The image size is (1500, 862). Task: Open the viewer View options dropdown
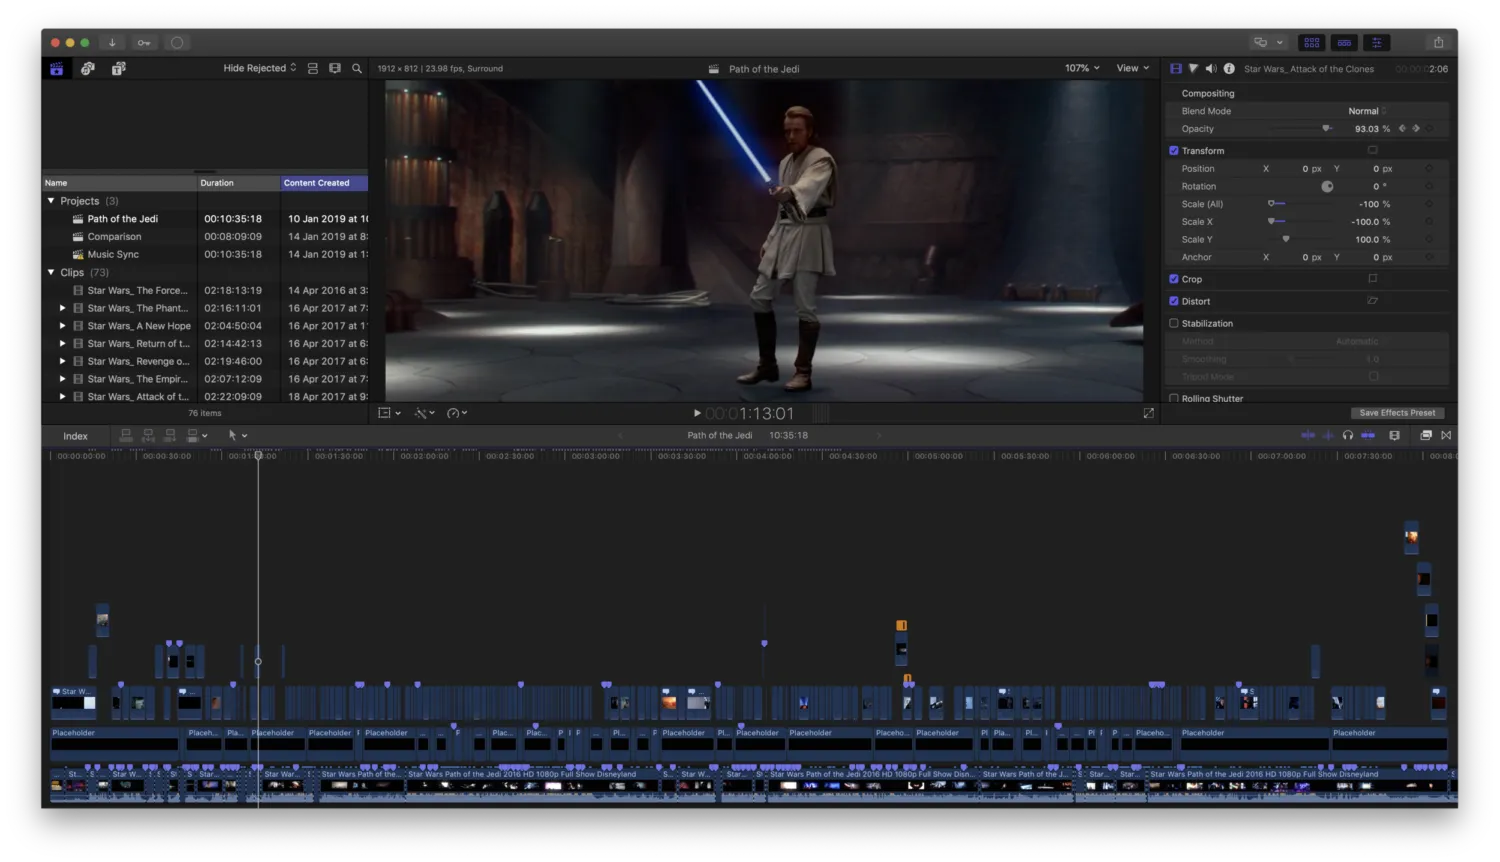[x=1133, y=68]
